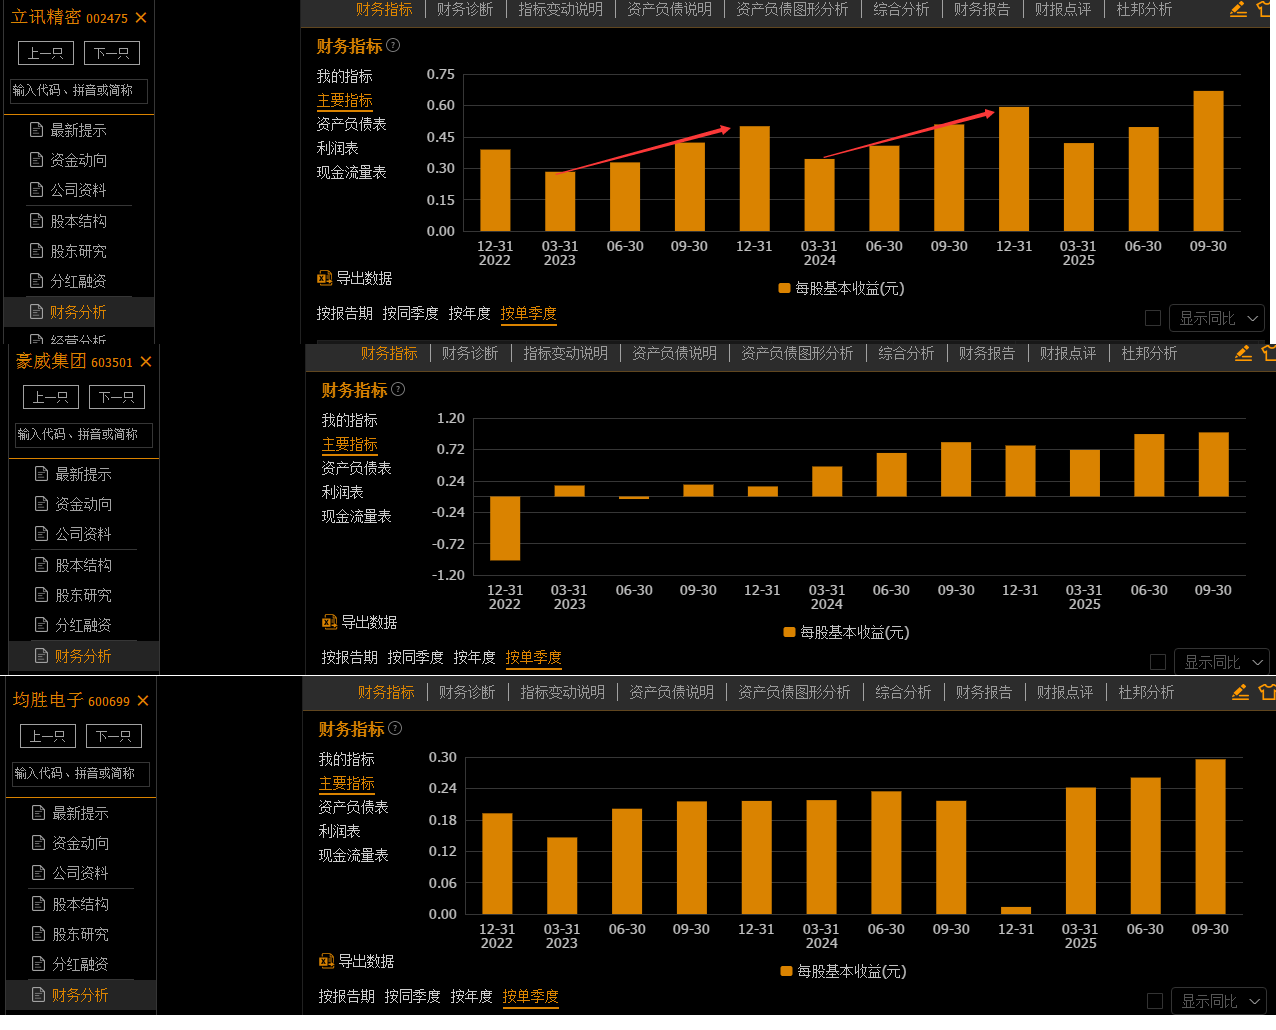Image resolution: width=1276 pixels, height=1030 pixels.
Task: Open help icon next to 立讯精密 财务指标 heading
Action: [x=393, y=45]
